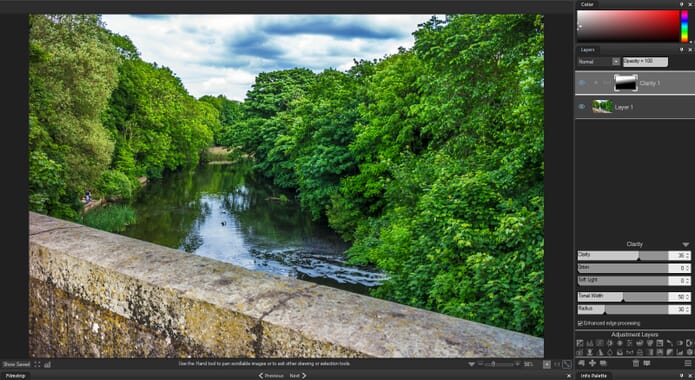Select the Layer 1 name

click(624, 107)
